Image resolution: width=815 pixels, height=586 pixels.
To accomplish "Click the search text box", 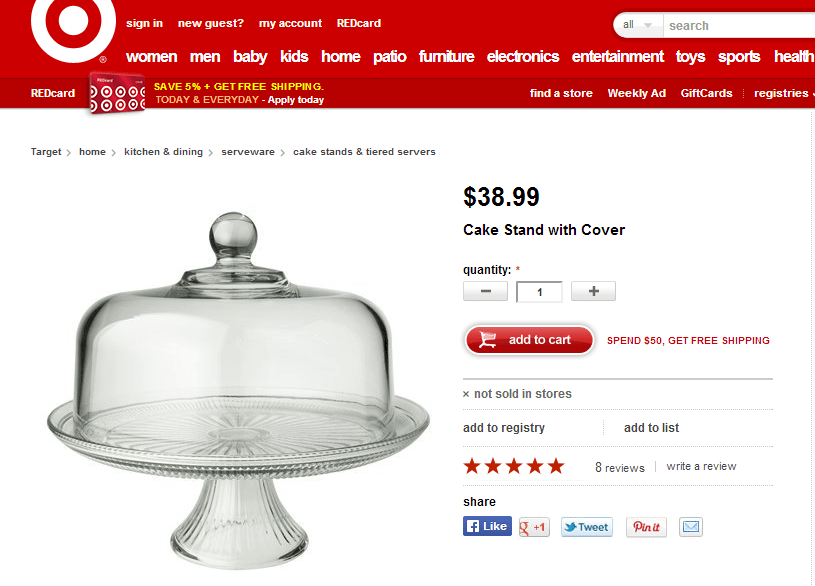I will tap(739, 25).
